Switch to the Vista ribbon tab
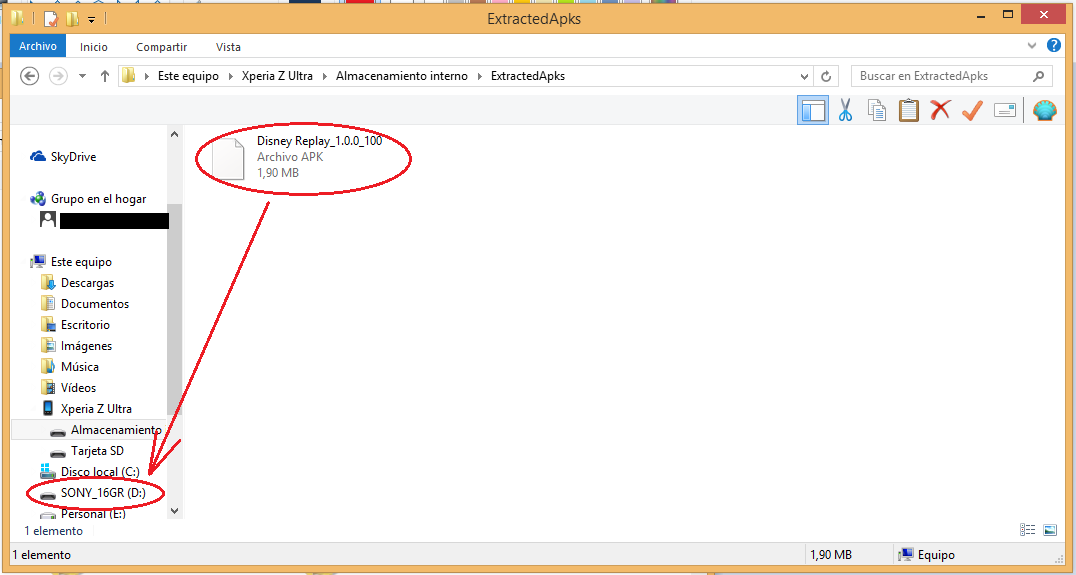 point(228,47)
